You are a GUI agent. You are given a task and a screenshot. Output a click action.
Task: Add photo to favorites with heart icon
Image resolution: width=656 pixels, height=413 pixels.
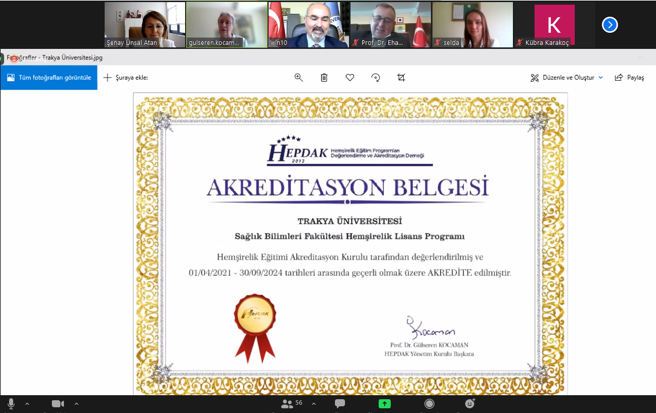[x=350, y=77]
